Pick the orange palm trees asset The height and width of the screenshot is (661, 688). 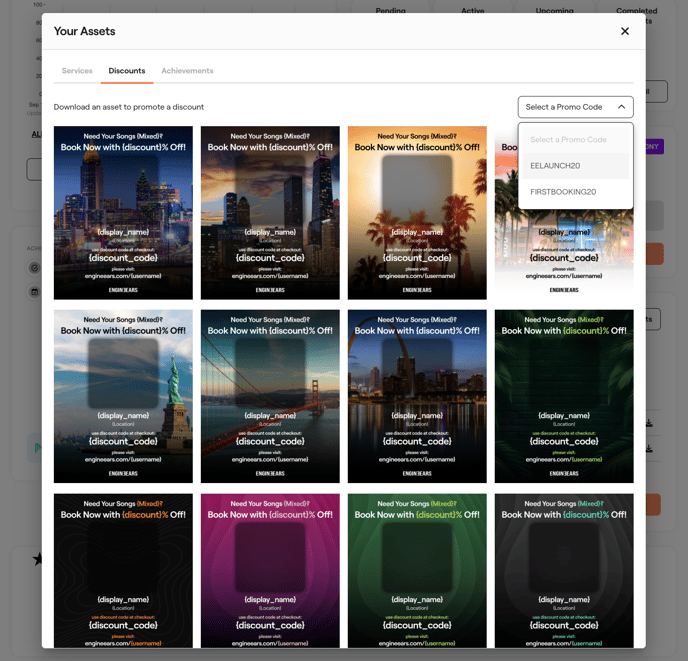pos(417,213)
